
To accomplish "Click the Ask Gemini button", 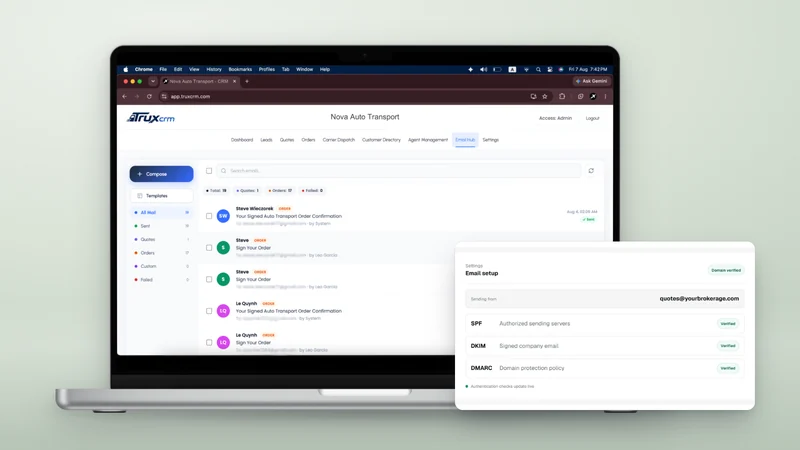I will coord(592,81).
